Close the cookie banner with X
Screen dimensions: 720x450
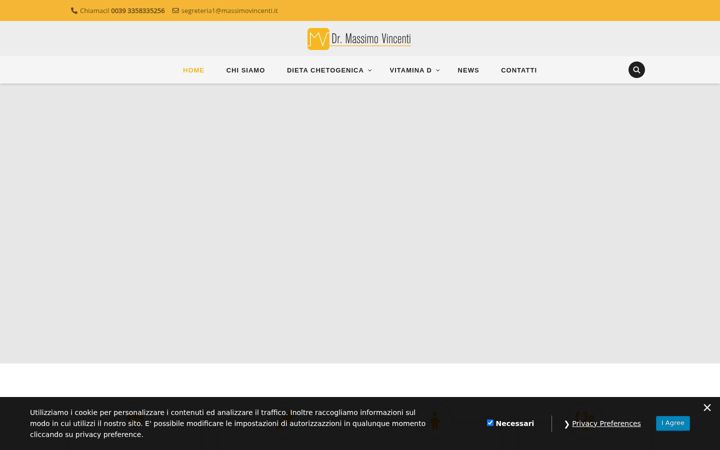(x=707, y=407)
